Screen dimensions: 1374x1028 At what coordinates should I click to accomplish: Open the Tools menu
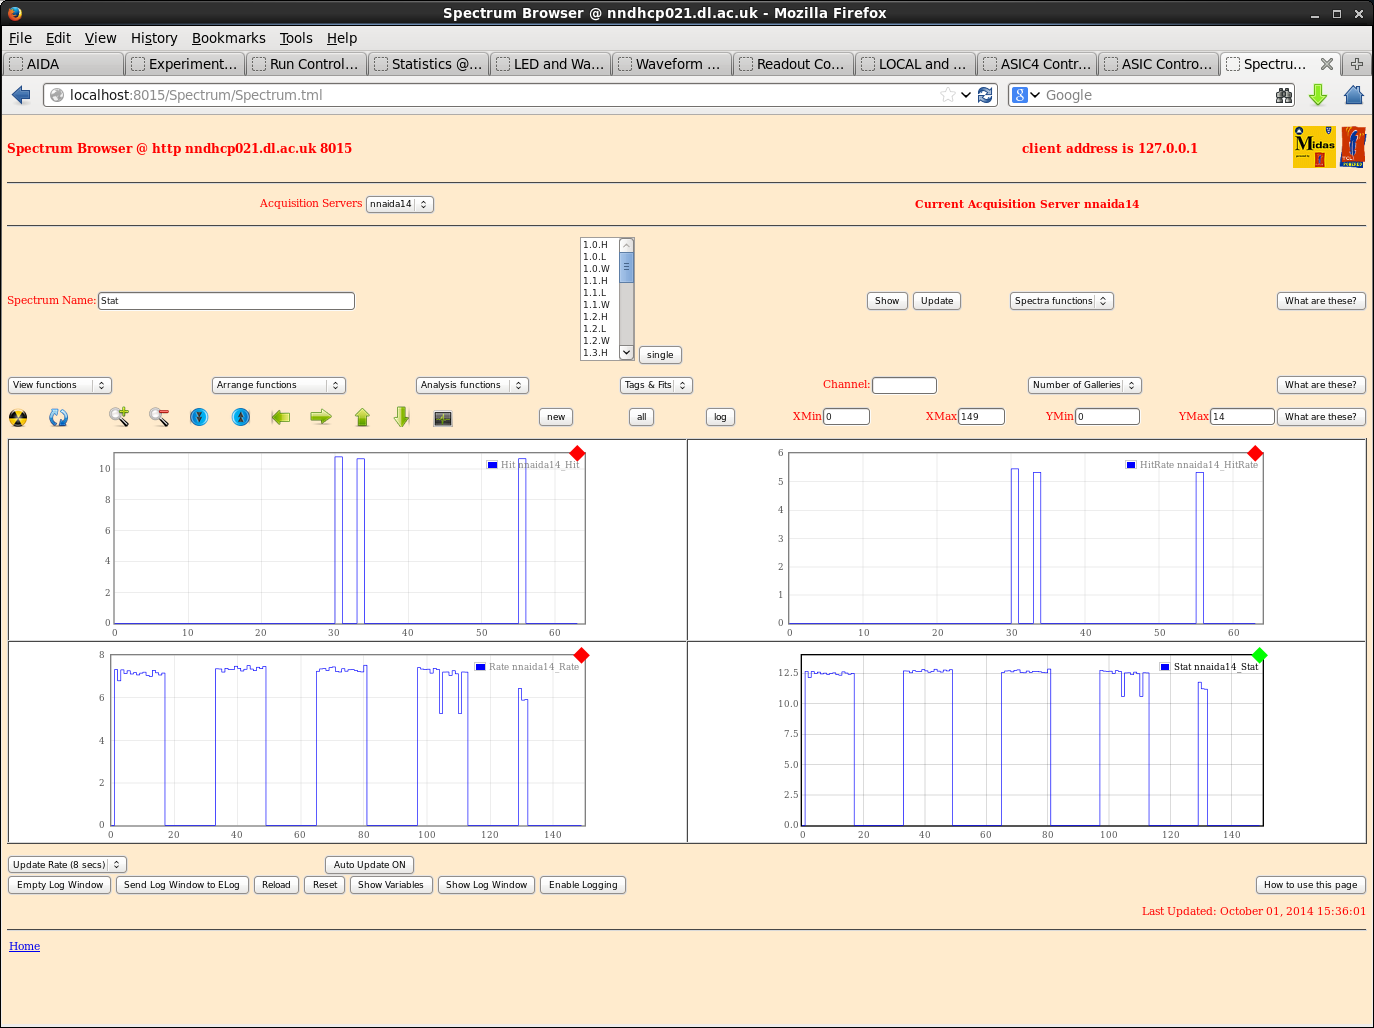click(296, 38)
